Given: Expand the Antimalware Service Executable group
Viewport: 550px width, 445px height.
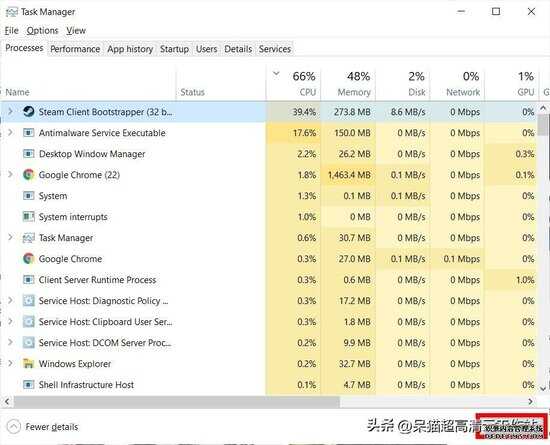Looking at the screenshot, I should [x=10, y=133].
